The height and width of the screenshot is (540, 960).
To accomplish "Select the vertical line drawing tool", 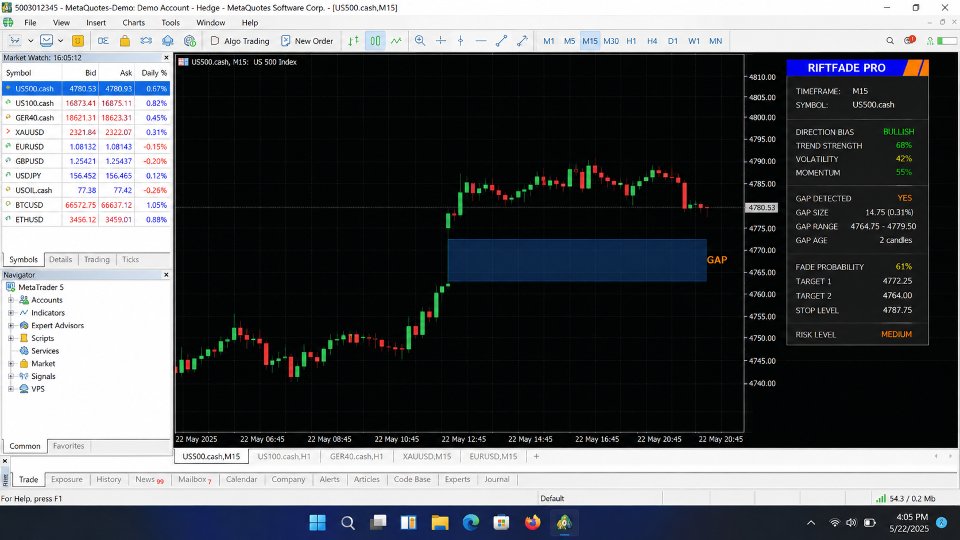I will click(461, 41).
